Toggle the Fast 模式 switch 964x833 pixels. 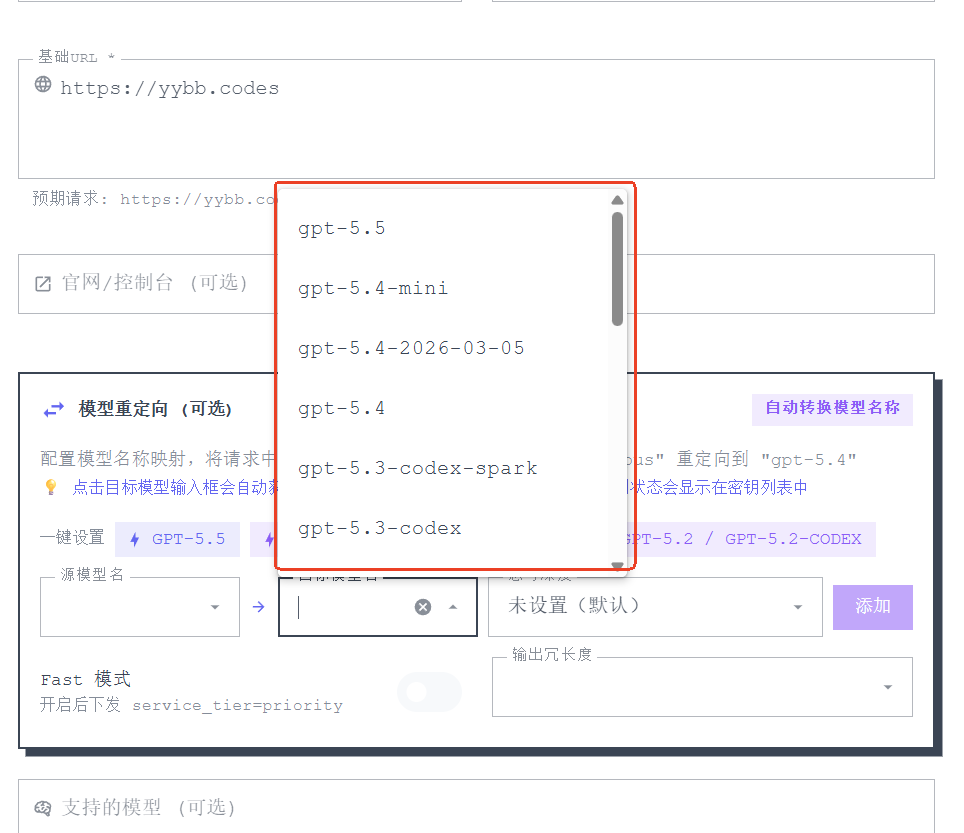(x=429, y=692)
